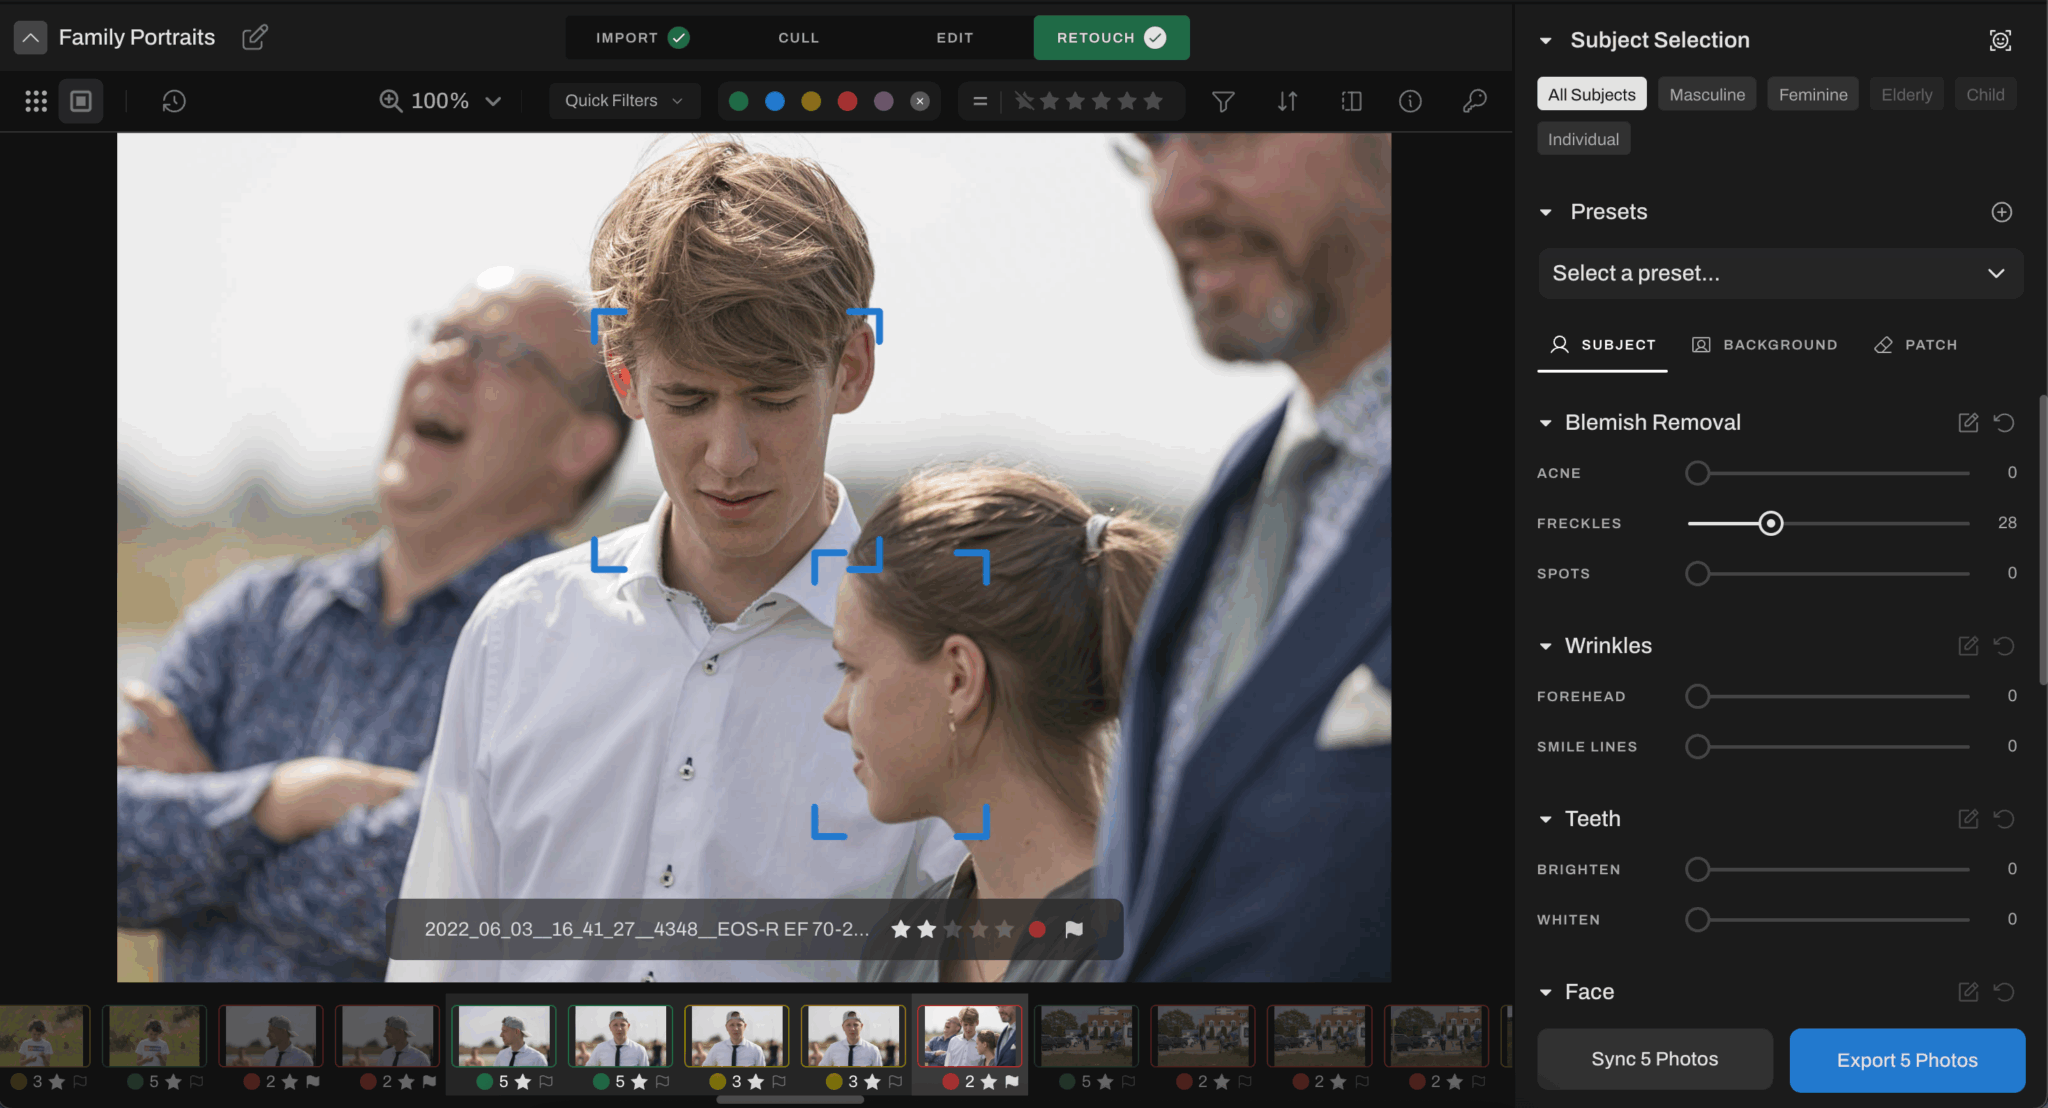Select the Feminine subject filter
The image size is (2048, 1108).
click(1812, 93)
